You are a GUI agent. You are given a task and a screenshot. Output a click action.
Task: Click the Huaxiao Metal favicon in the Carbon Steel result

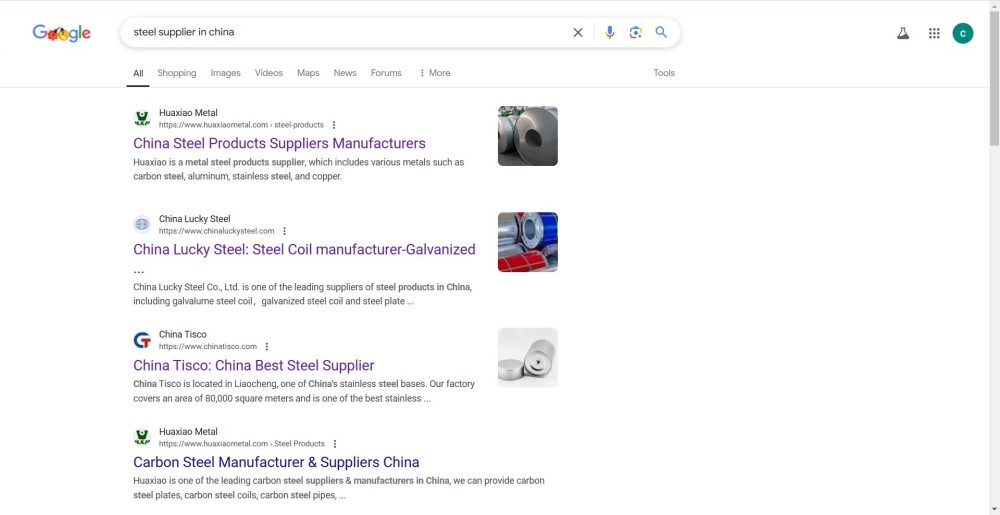(x=142, y=437)
